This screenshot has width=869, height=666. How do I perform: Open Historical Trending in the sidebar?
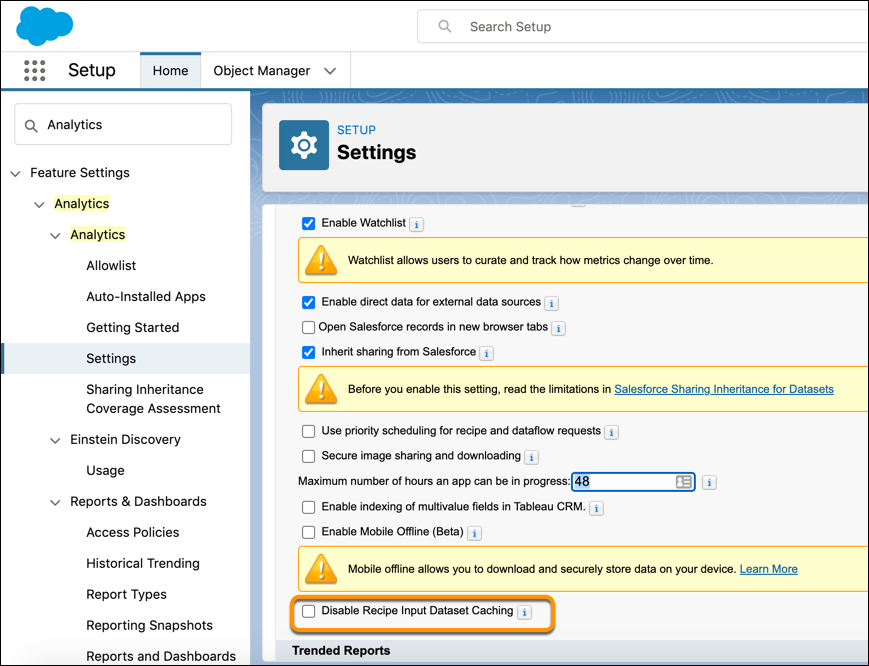tap(143, 563)
